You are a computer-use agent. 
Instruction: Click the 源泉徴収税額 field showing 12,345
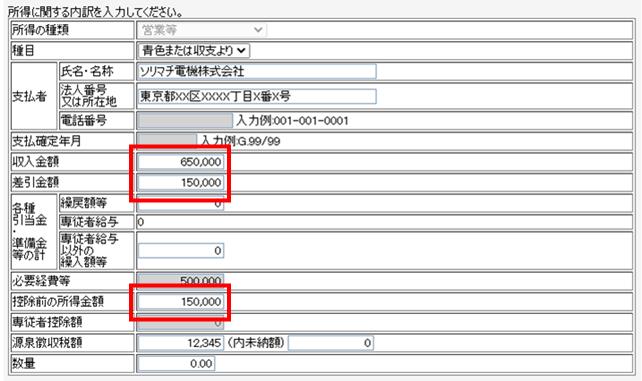click(x=181, y=343)
